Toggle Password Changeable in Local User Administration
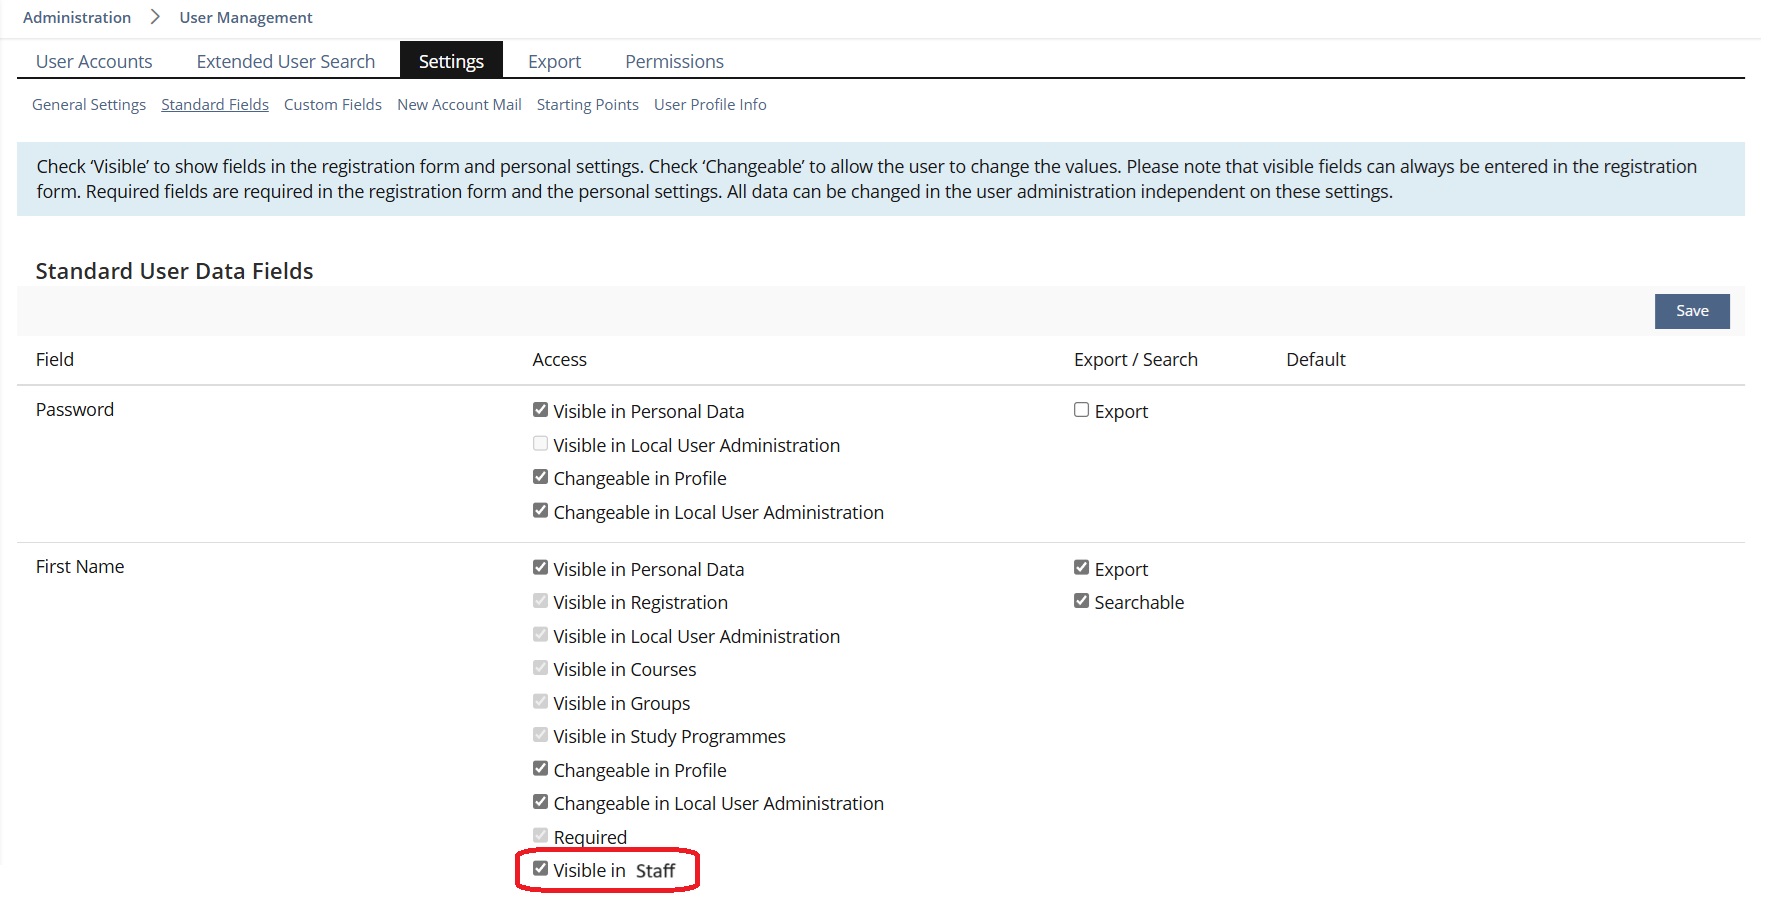 541,511
